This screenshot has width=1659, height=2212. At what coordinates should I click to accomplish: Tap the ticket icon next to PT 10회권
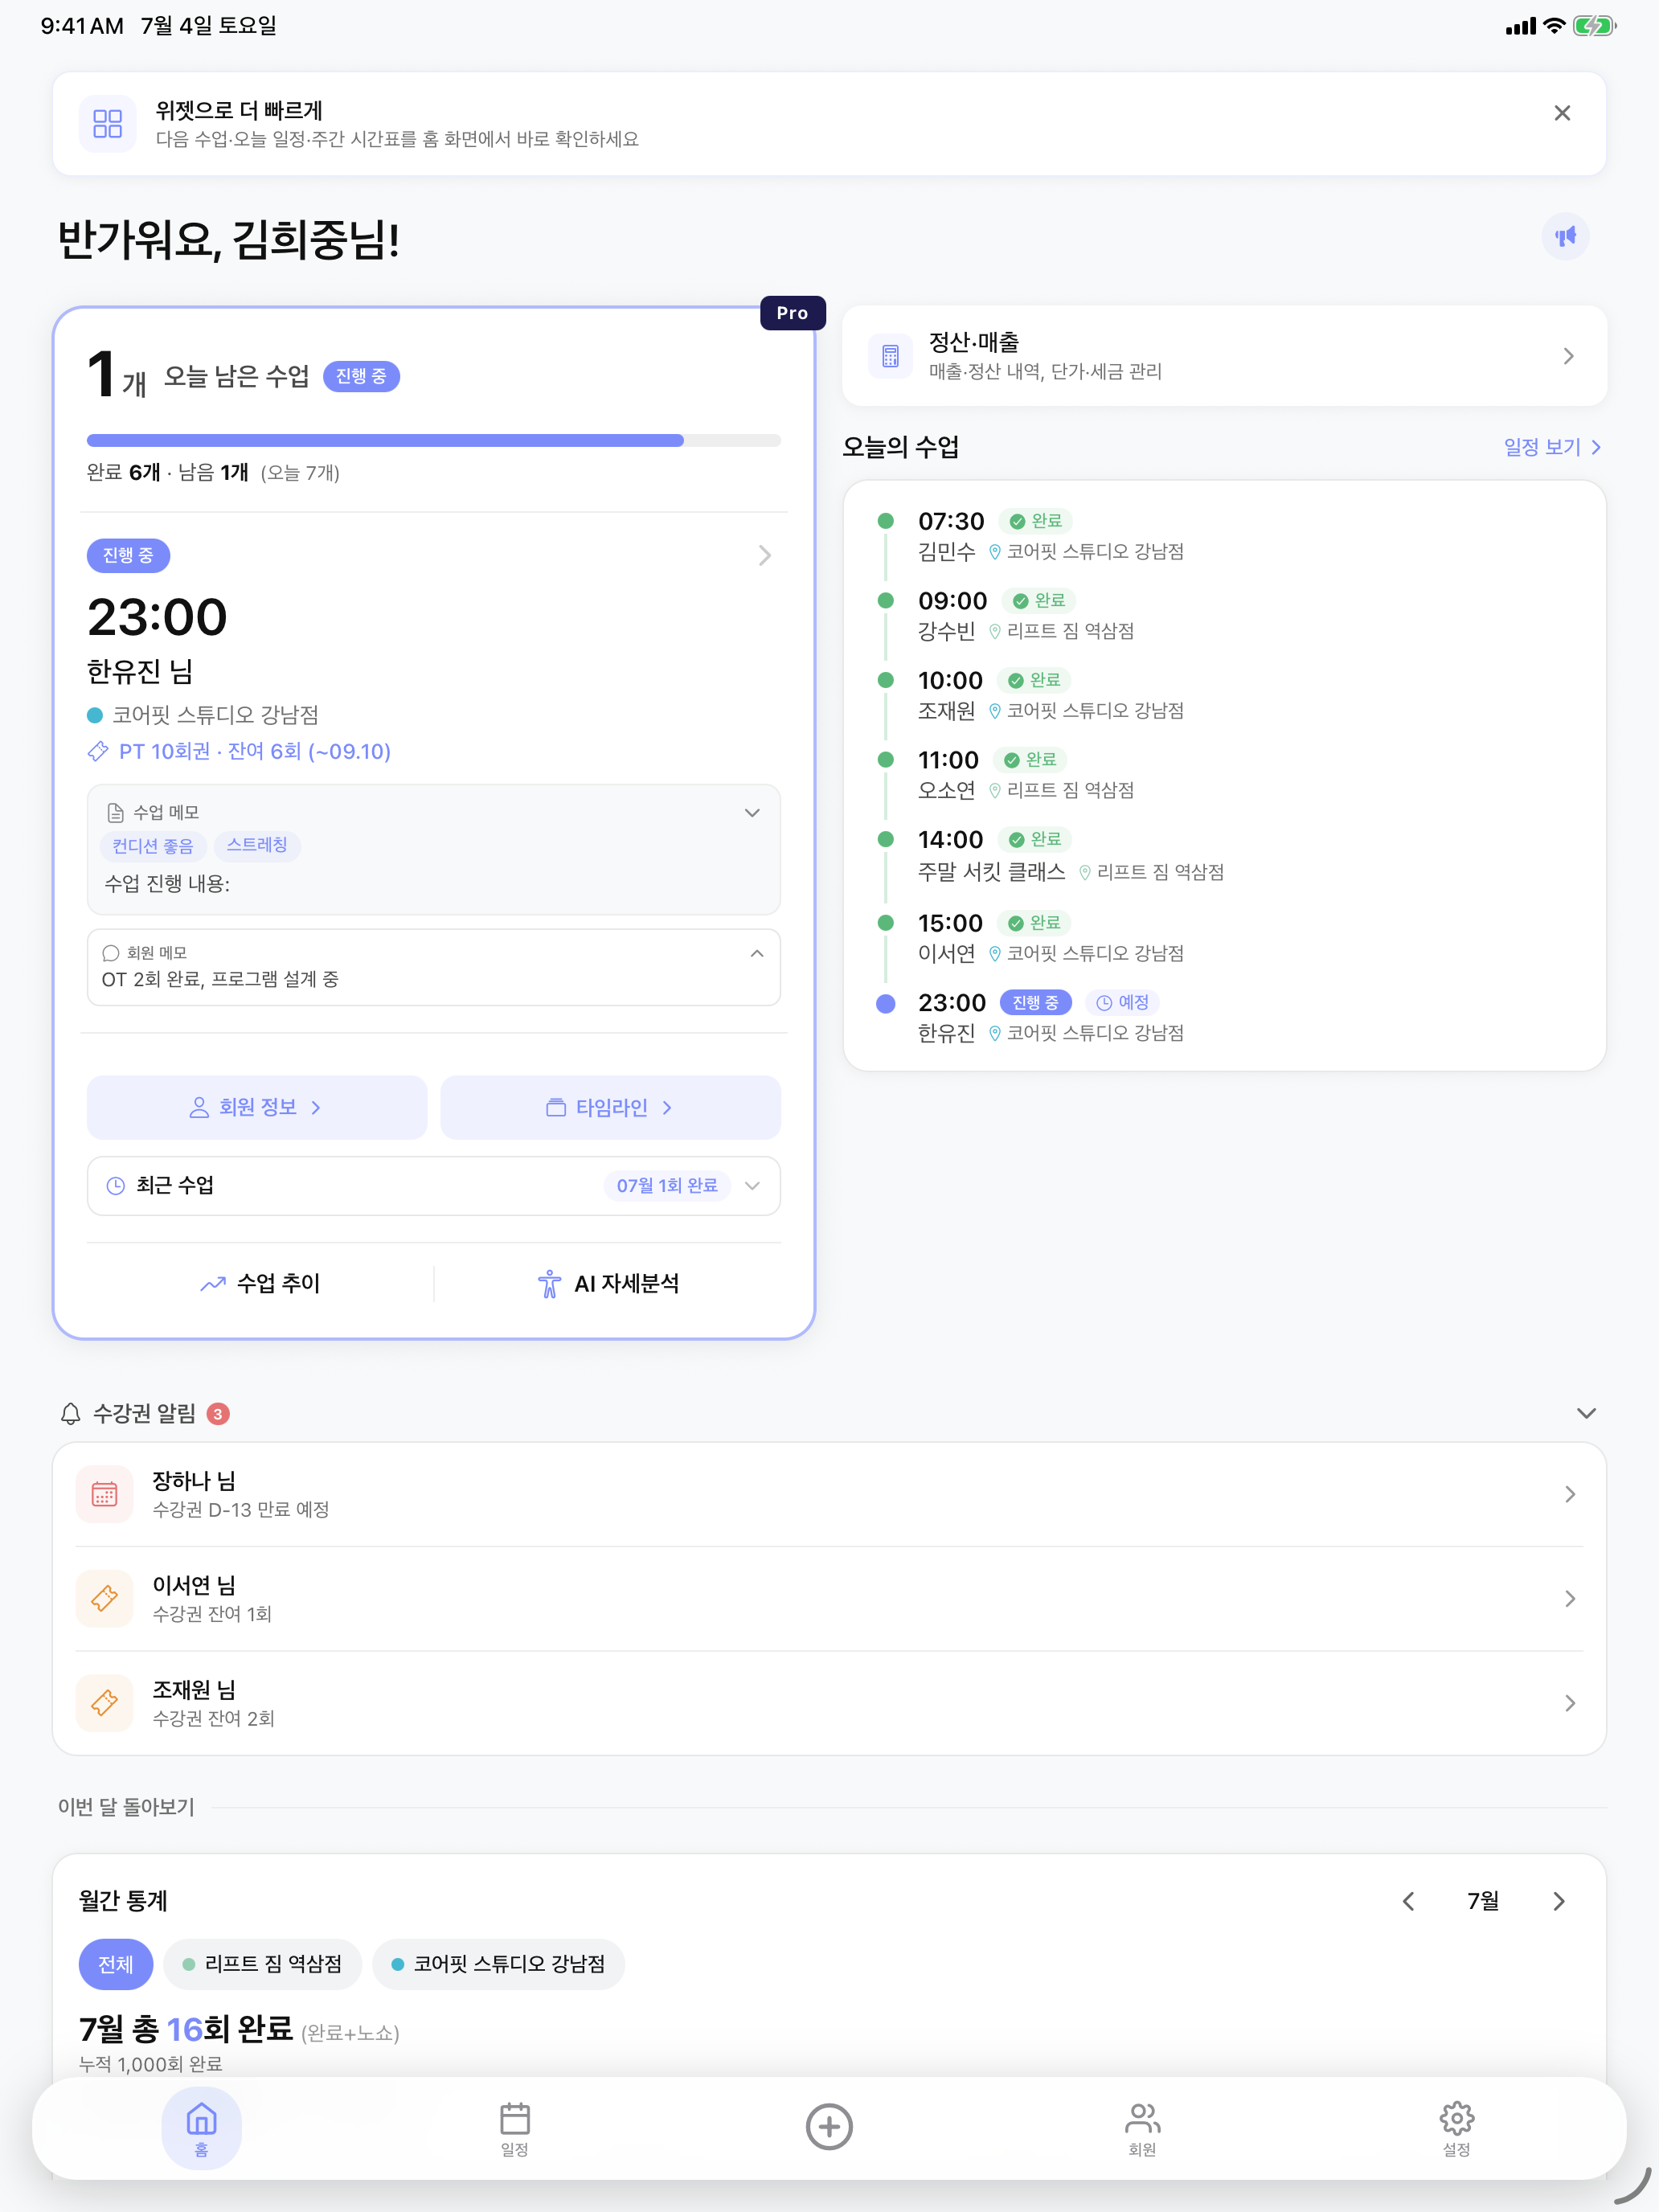(x=98, y=751)
